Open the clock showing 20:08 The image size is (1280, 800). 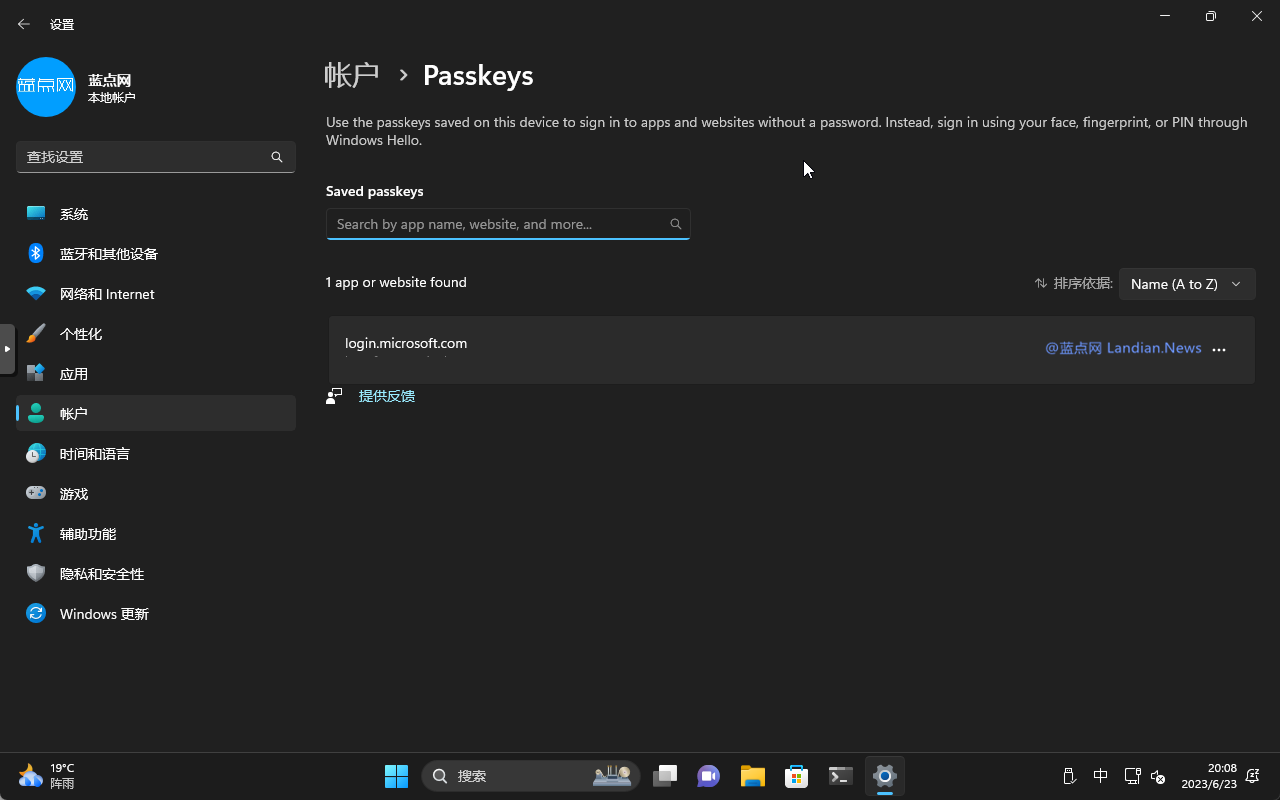click(x=1209, y=776)
